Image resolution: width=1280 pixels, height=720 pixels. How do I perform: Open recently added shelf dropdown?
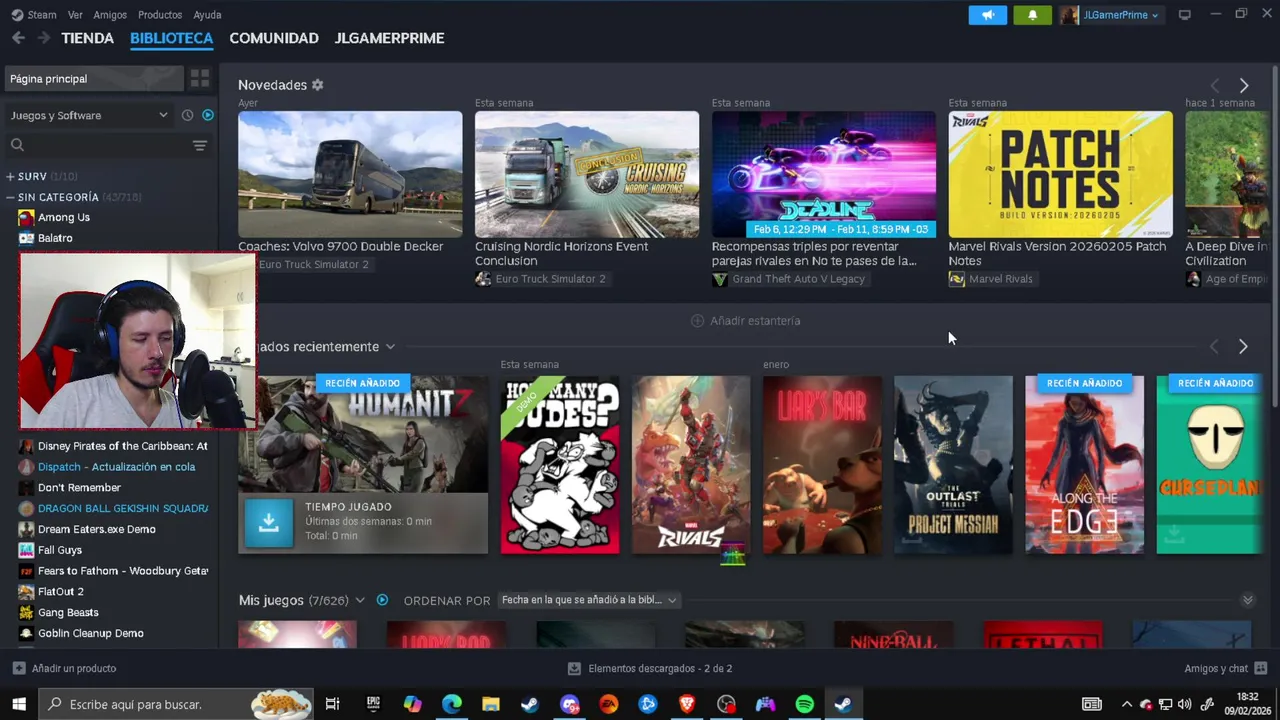[390, 347]
